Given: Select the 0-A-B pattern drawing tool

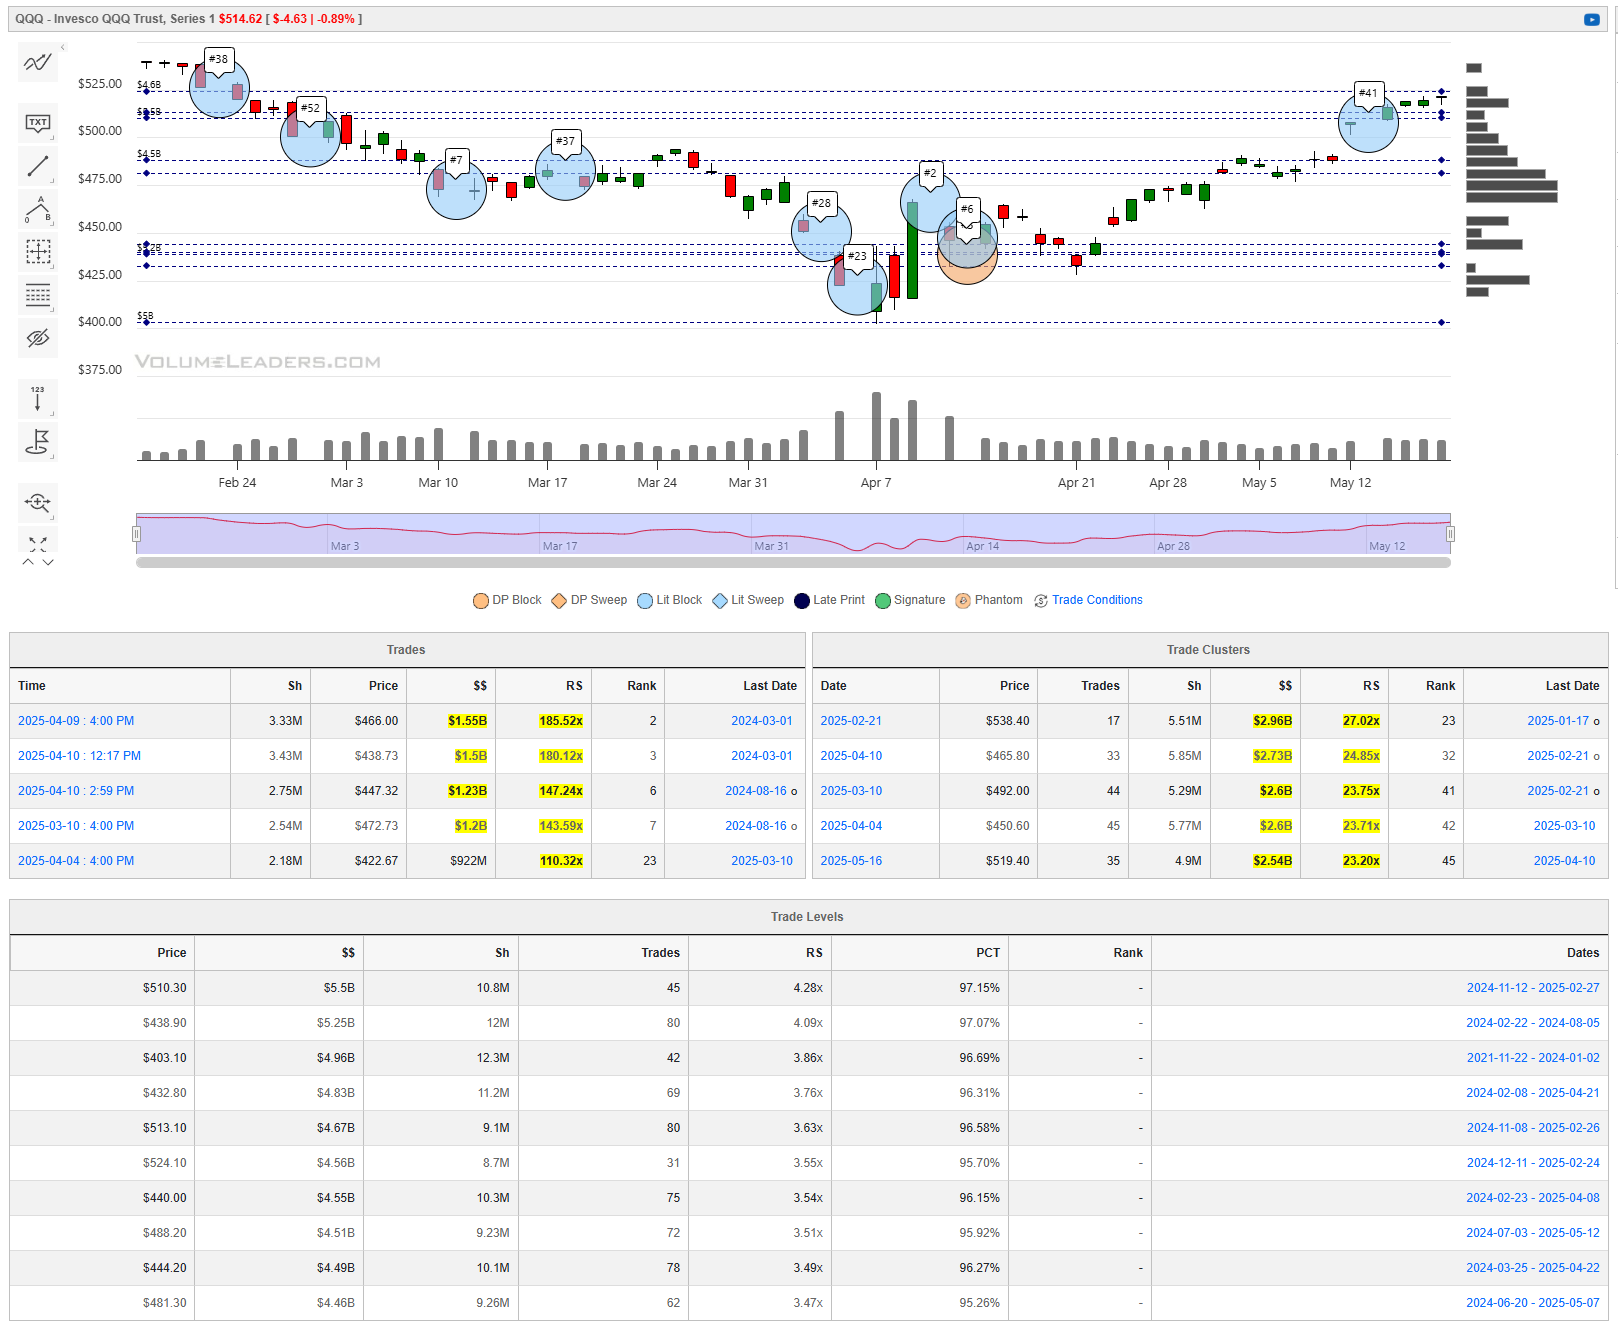Looking at the screenshot, I should [x=38, y=209].
